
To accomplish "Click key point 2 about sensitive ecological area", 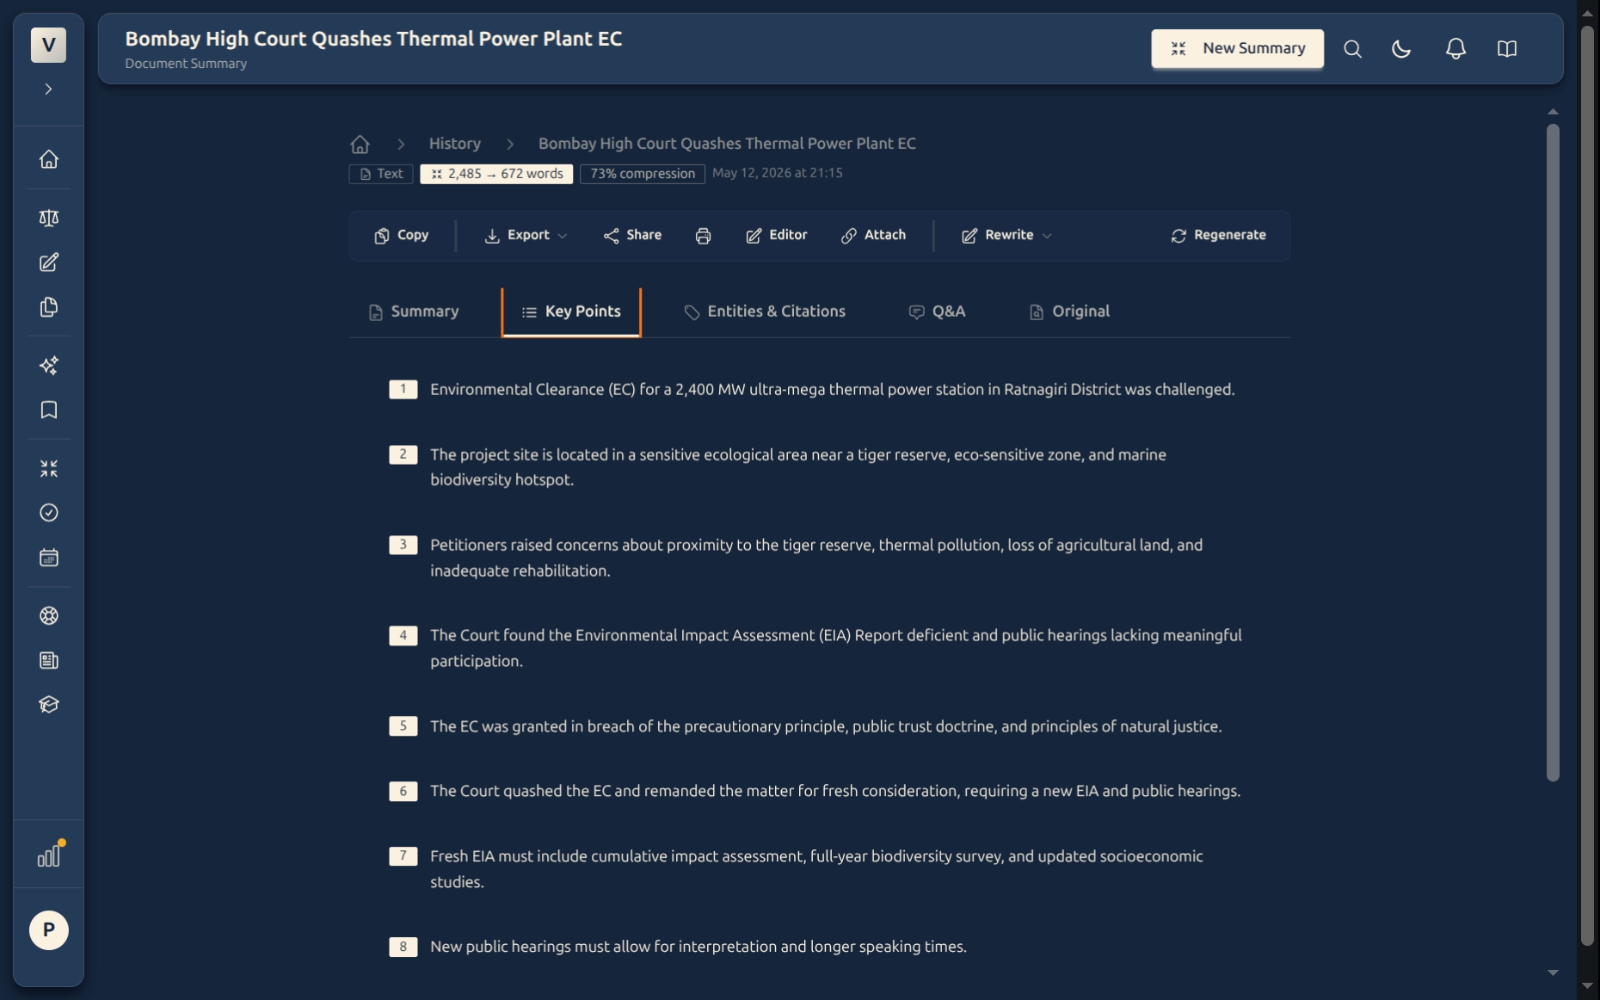I will pyautogui.click(x=820, y=467).
